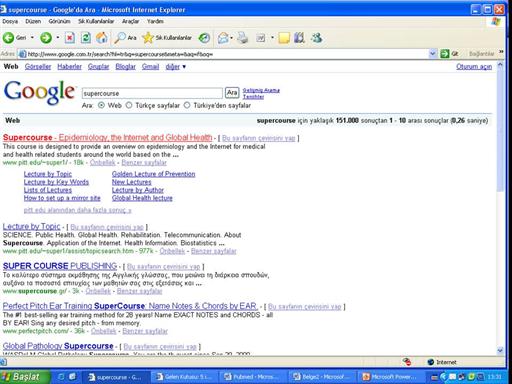
Task: Click the Forward green arrow icon
Action: [46, 38]
